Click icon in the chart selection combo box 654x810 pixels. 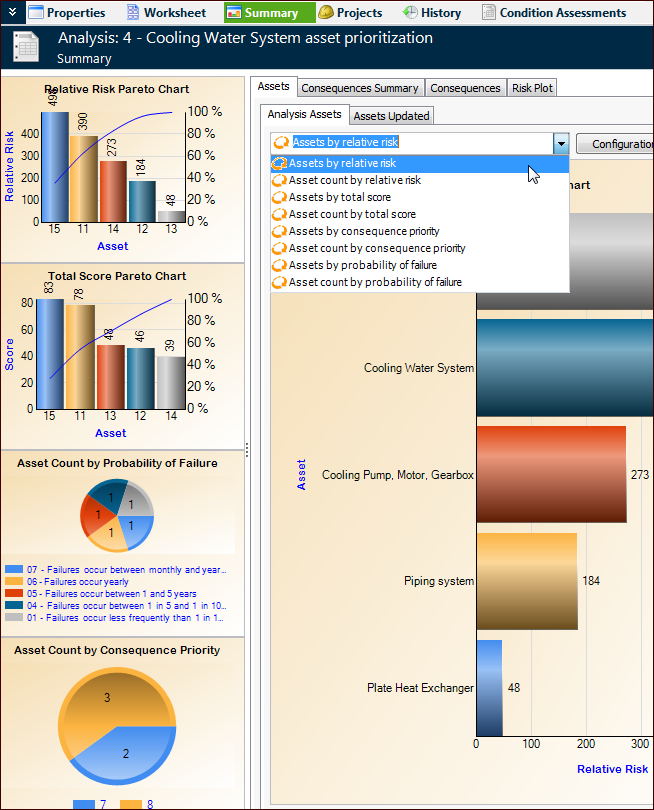[281, 143]
